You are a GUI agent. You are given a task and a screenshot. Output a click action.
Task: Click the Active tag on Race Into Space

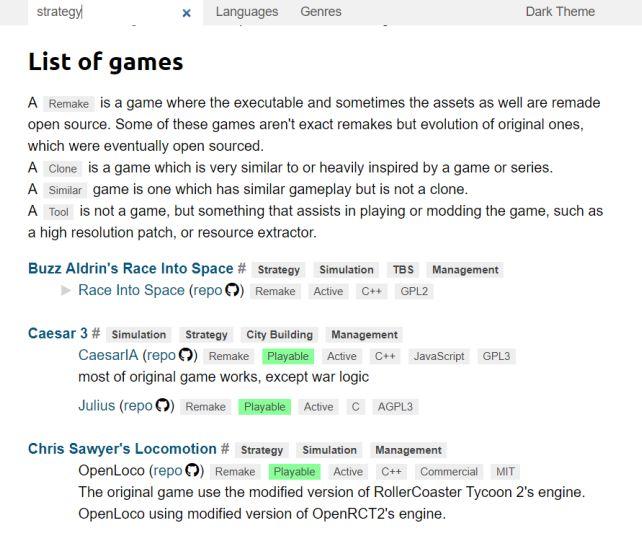328,291
